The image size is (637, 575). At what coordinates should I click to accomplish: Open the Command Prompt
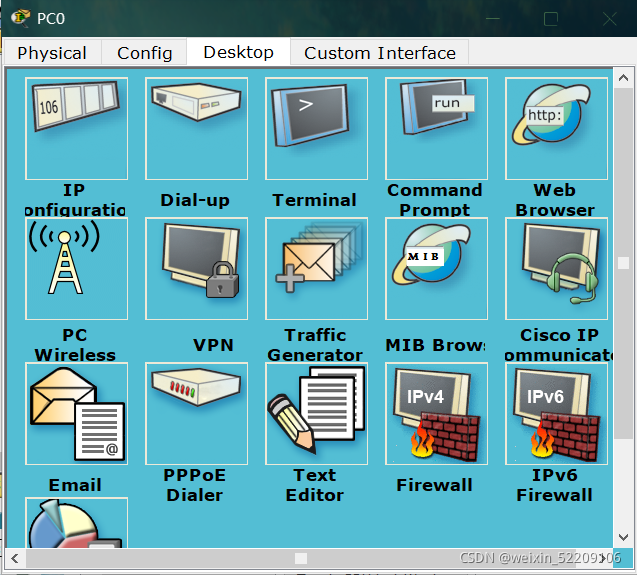pos(437,128)
